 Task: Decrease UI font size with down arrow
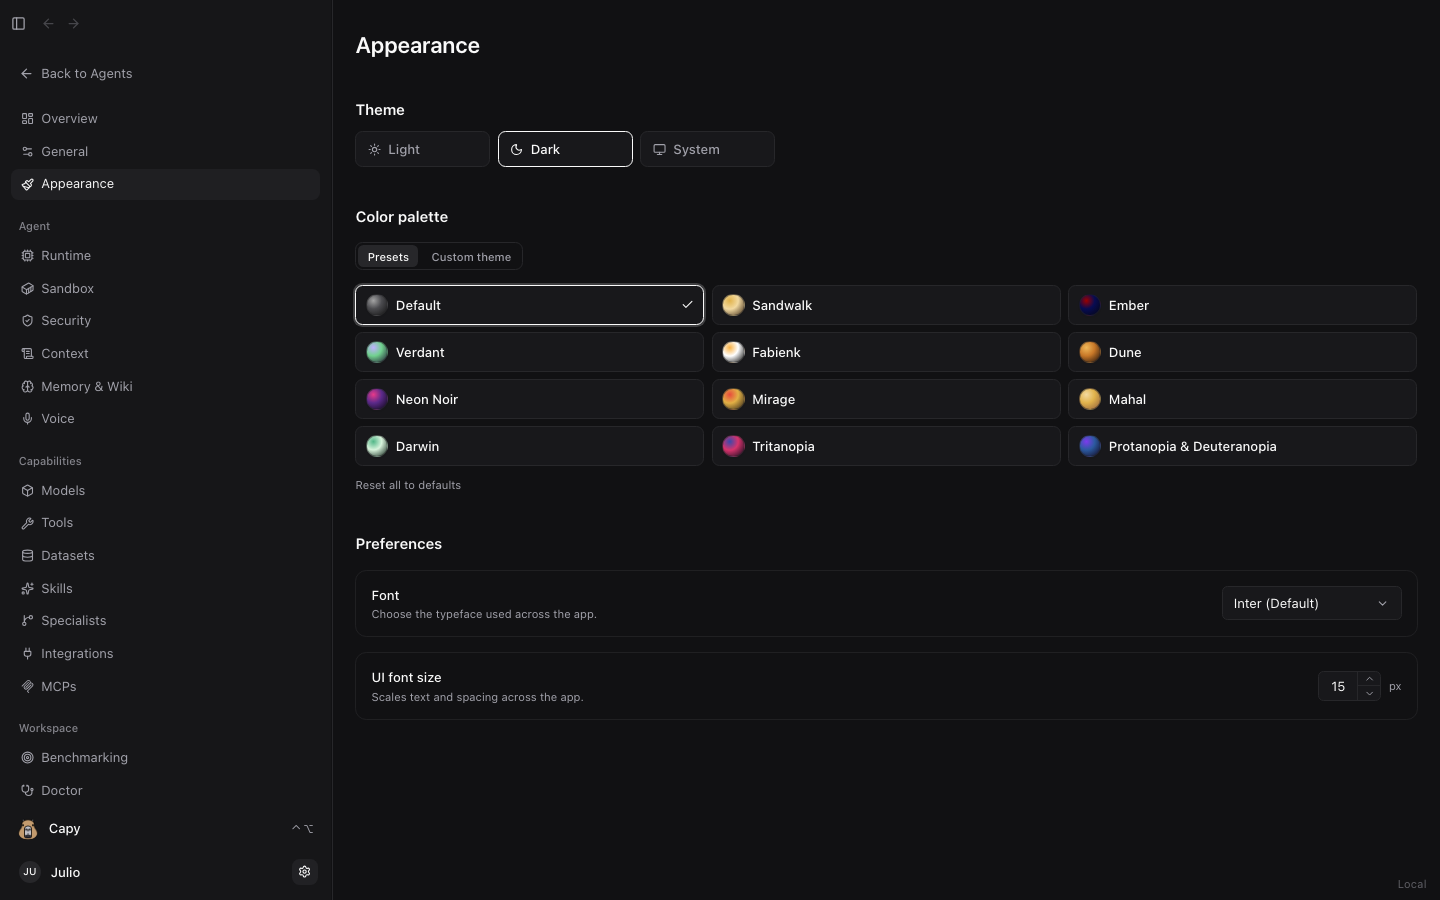click(x=1369, y=693)
